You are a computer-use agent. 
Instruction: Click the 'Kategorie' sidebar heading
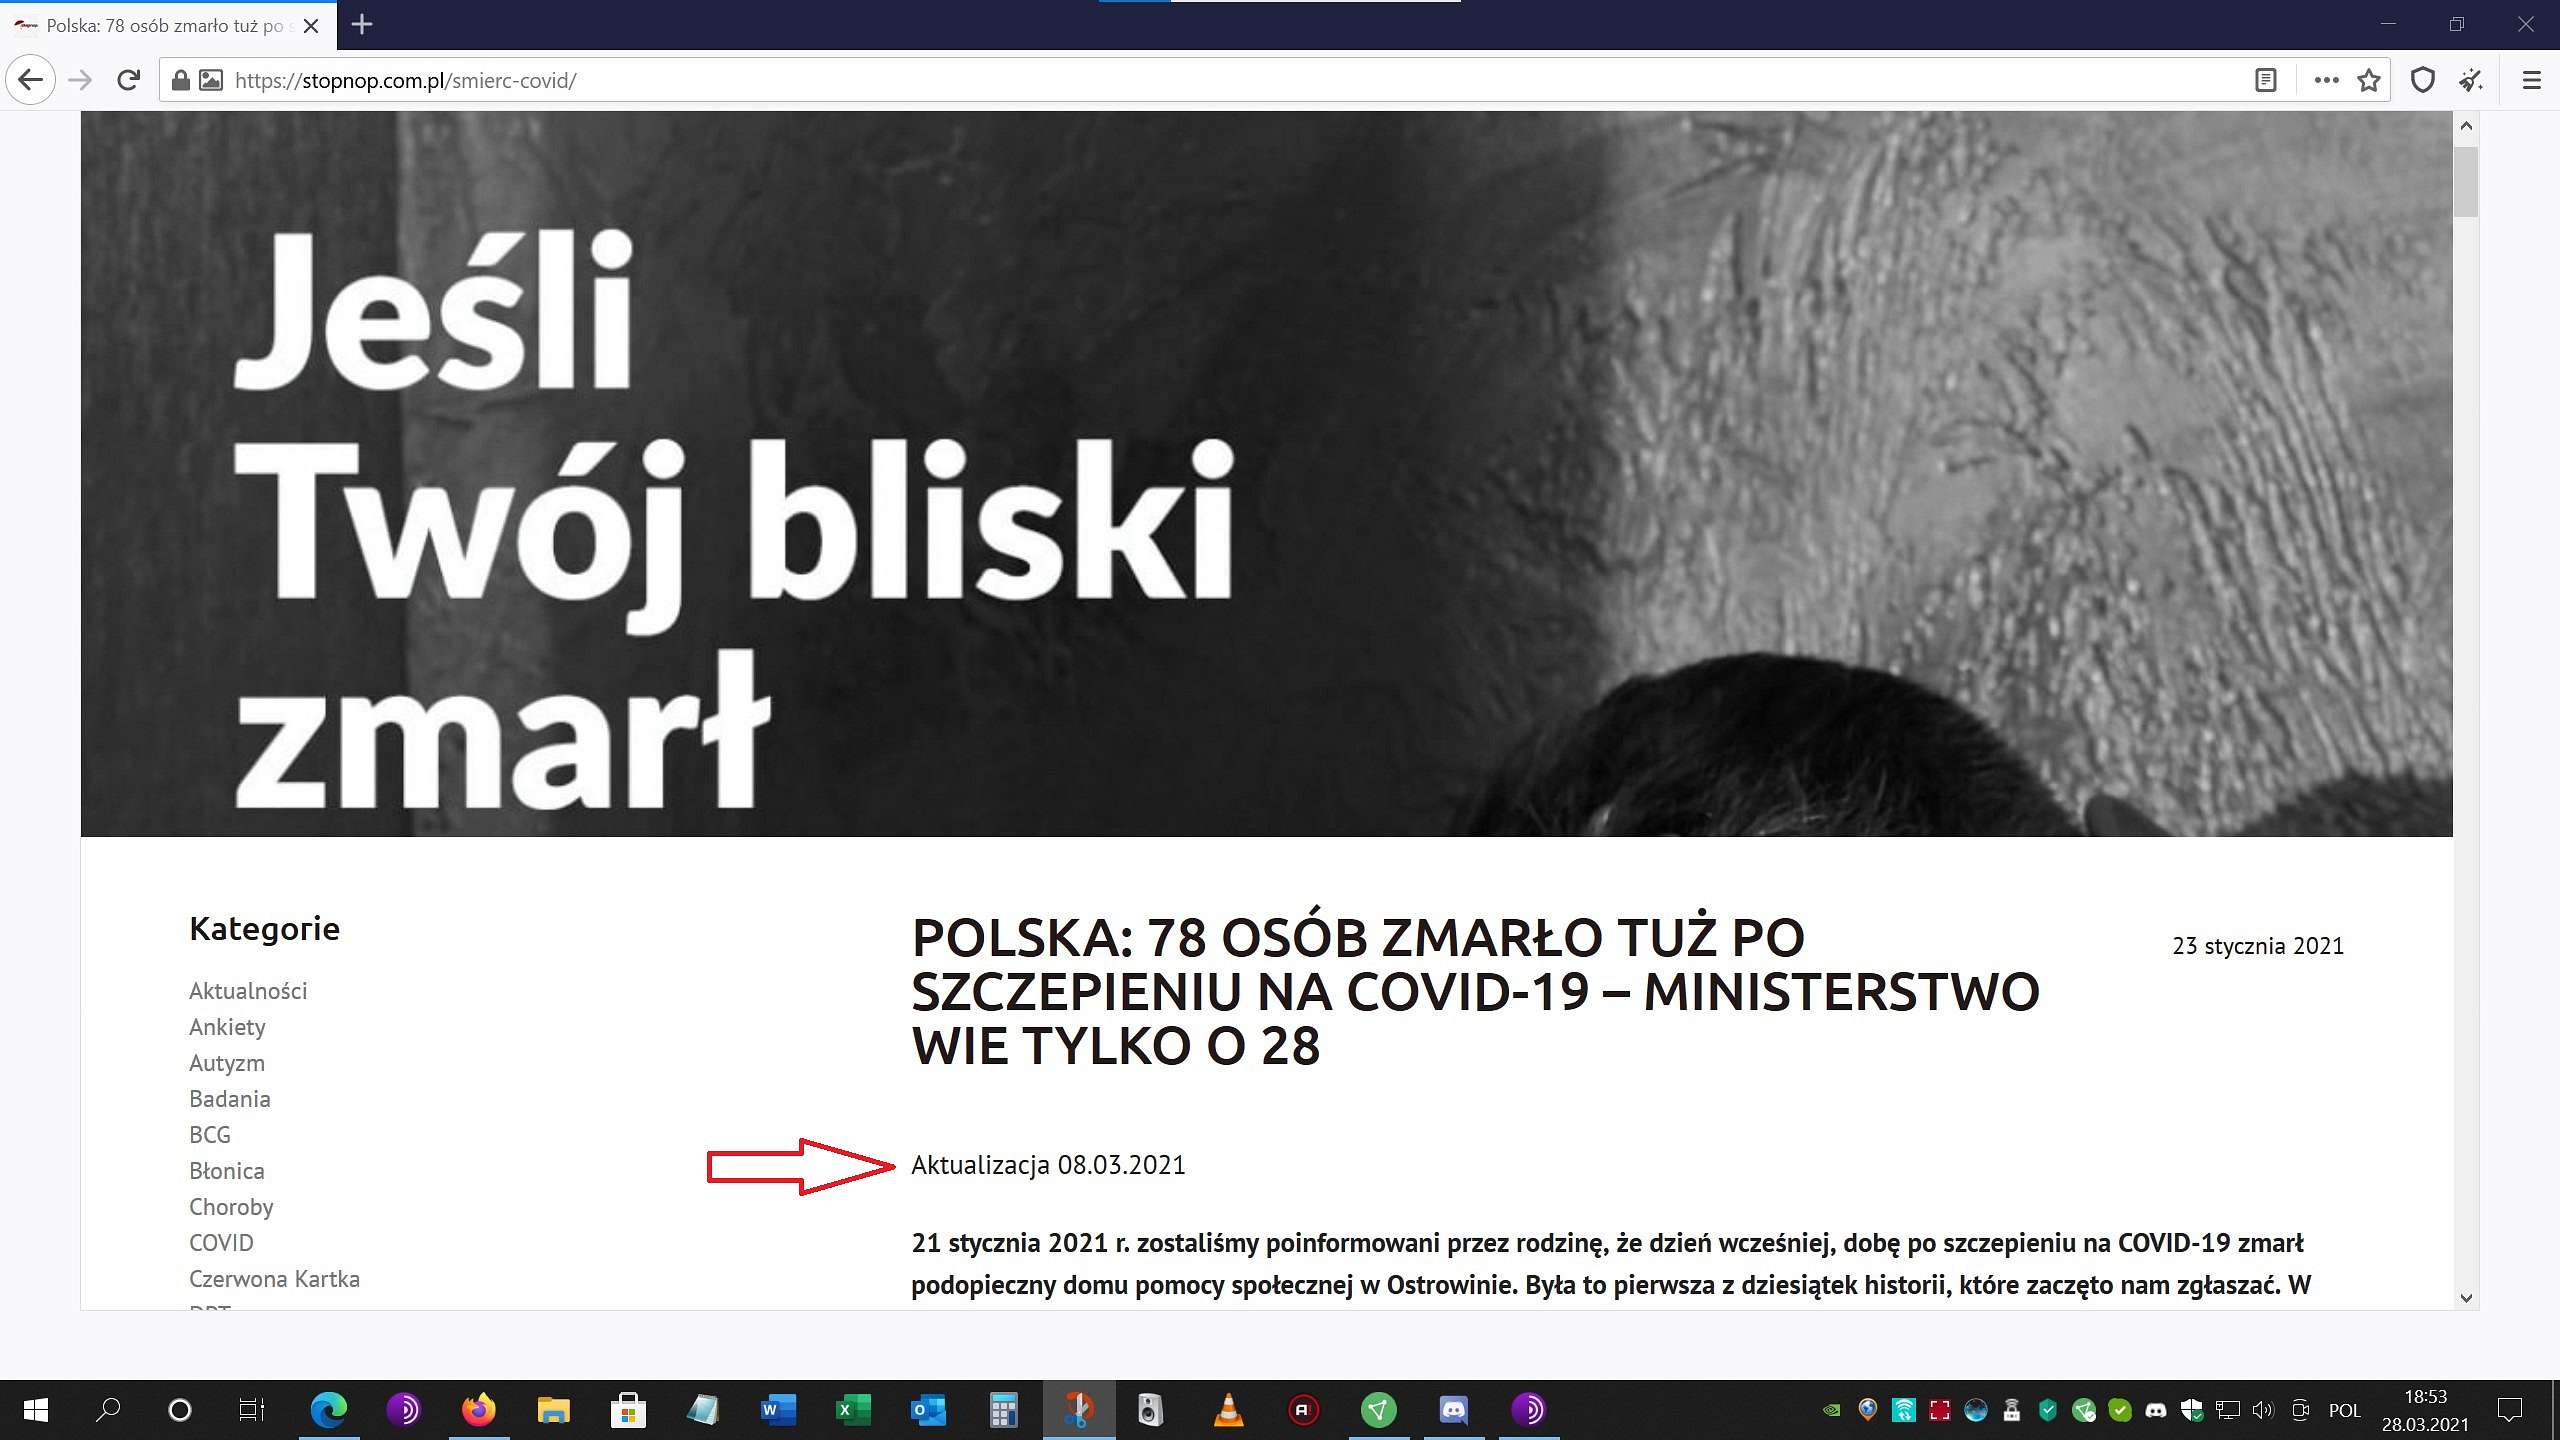pos(264,929)
